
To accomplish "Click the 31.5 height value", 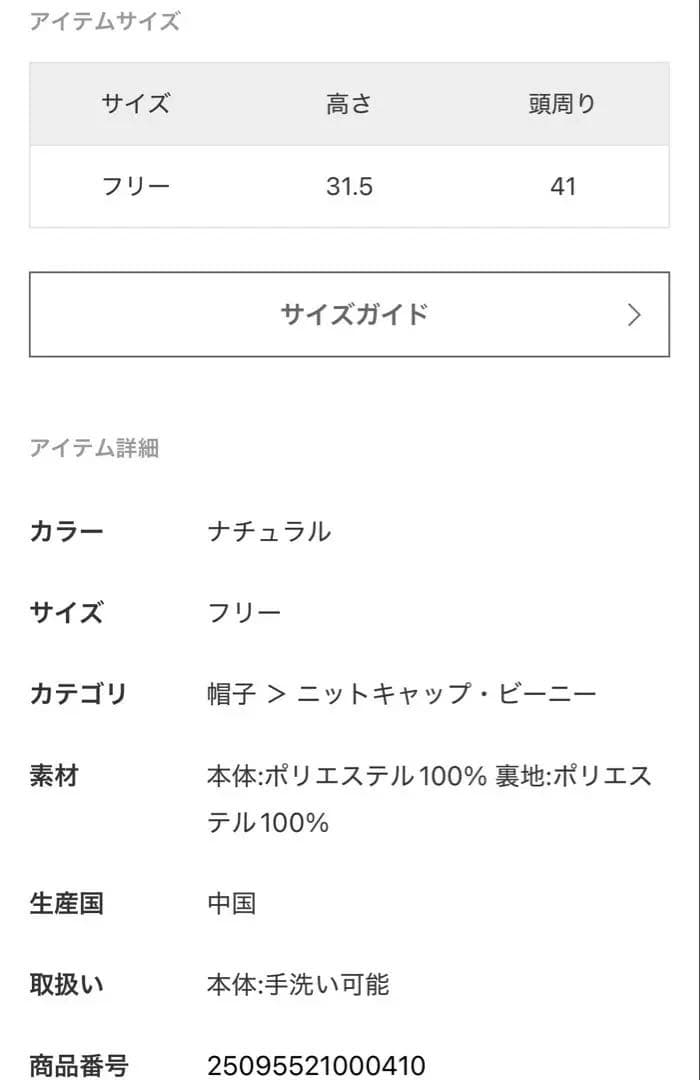I will point(349,187).
